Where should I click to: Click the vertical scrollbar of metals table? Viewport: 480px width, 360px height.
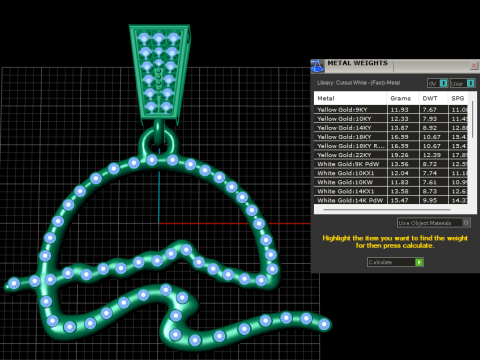click(x=472, y=120)
